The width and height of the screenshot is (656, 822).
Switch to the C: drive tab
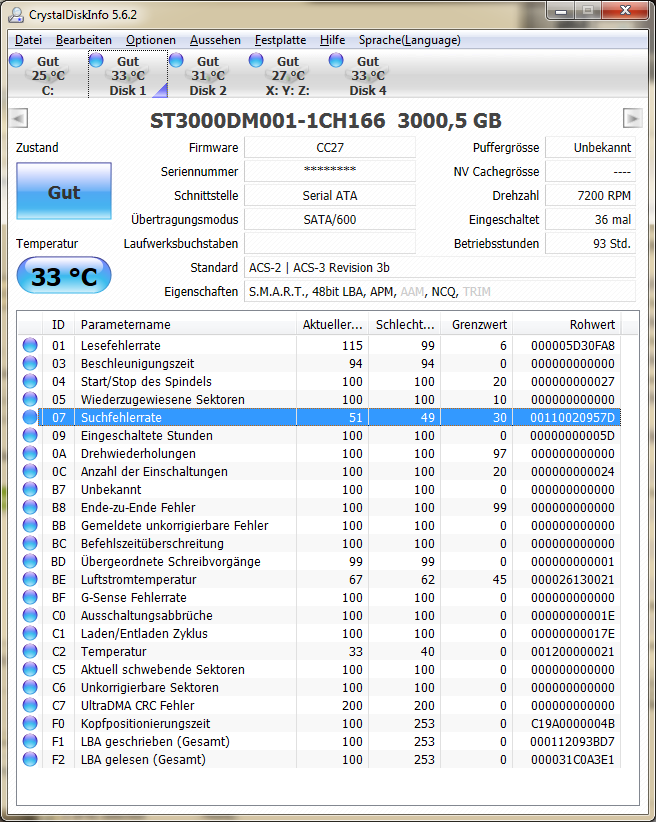pyautogui.click(x=47, y=75)
